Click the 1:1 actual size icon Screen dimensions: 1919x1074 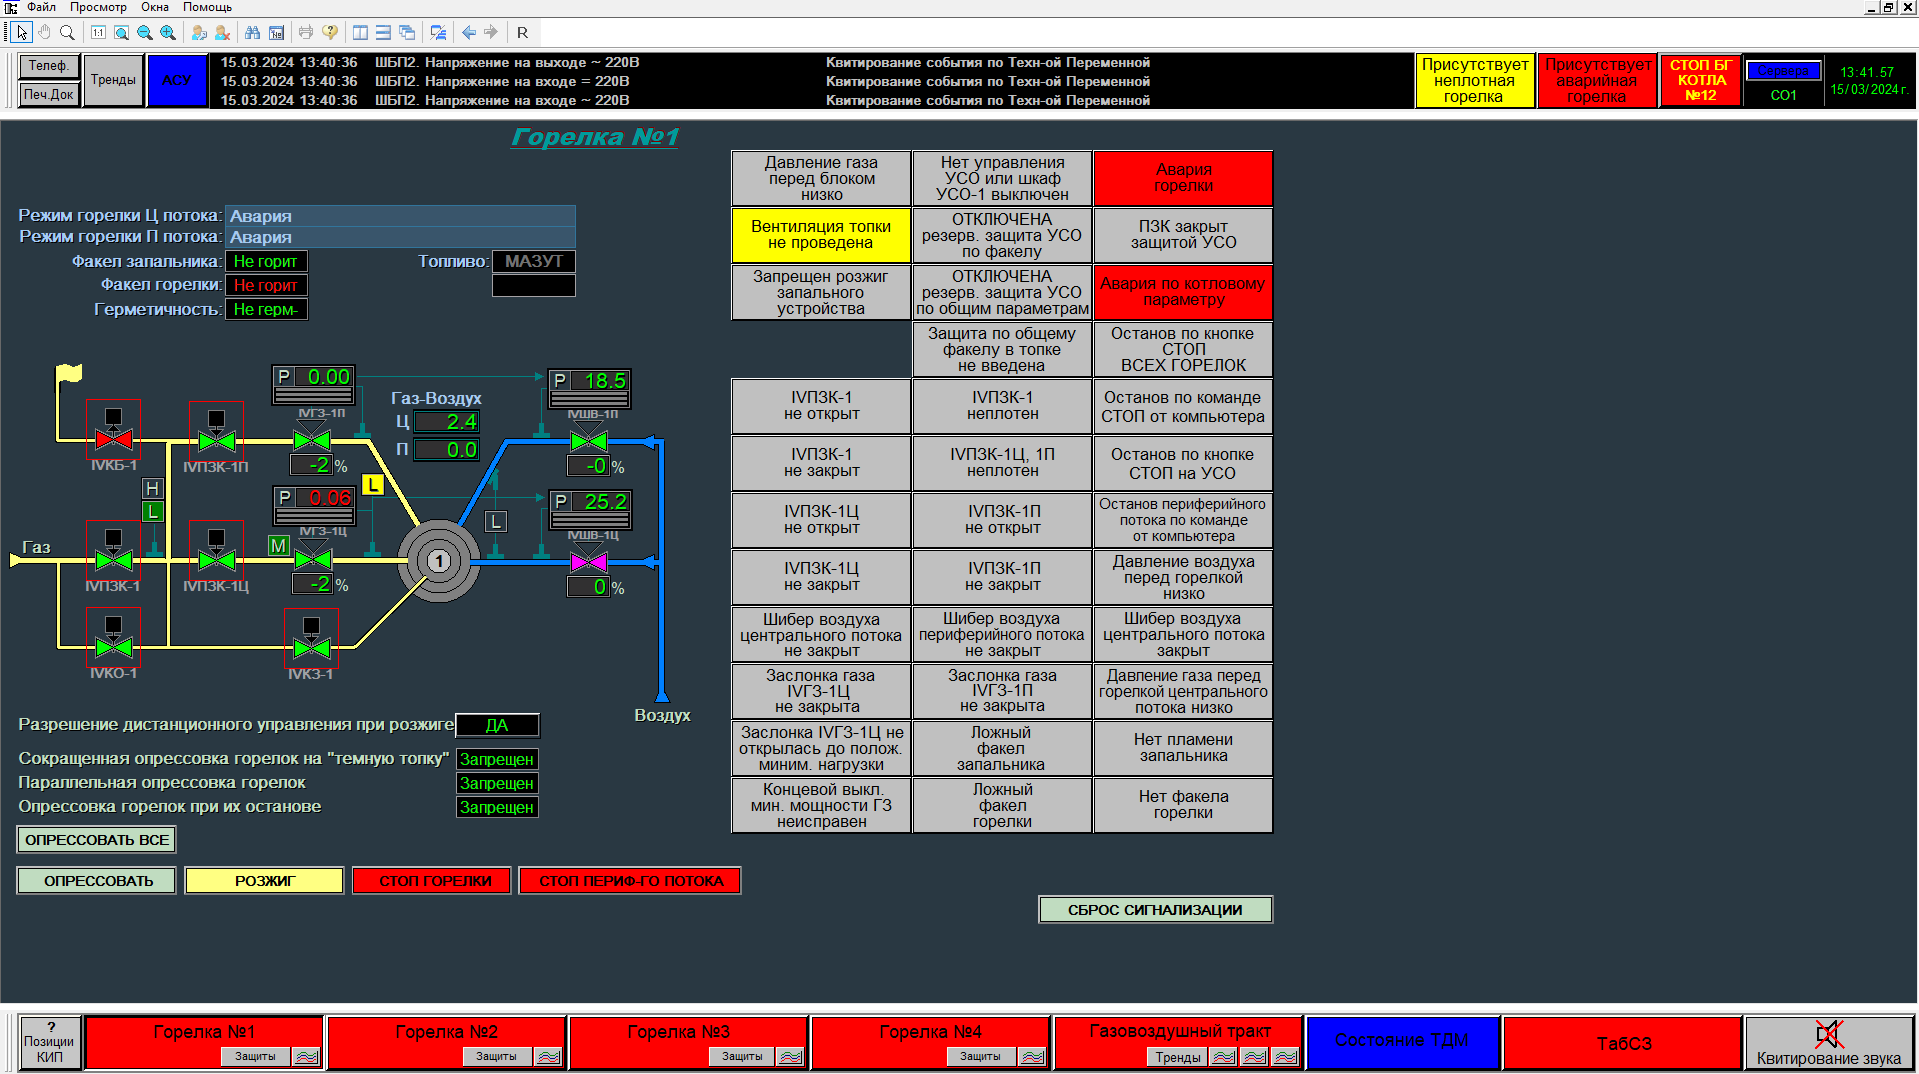(x=98, y=33)
